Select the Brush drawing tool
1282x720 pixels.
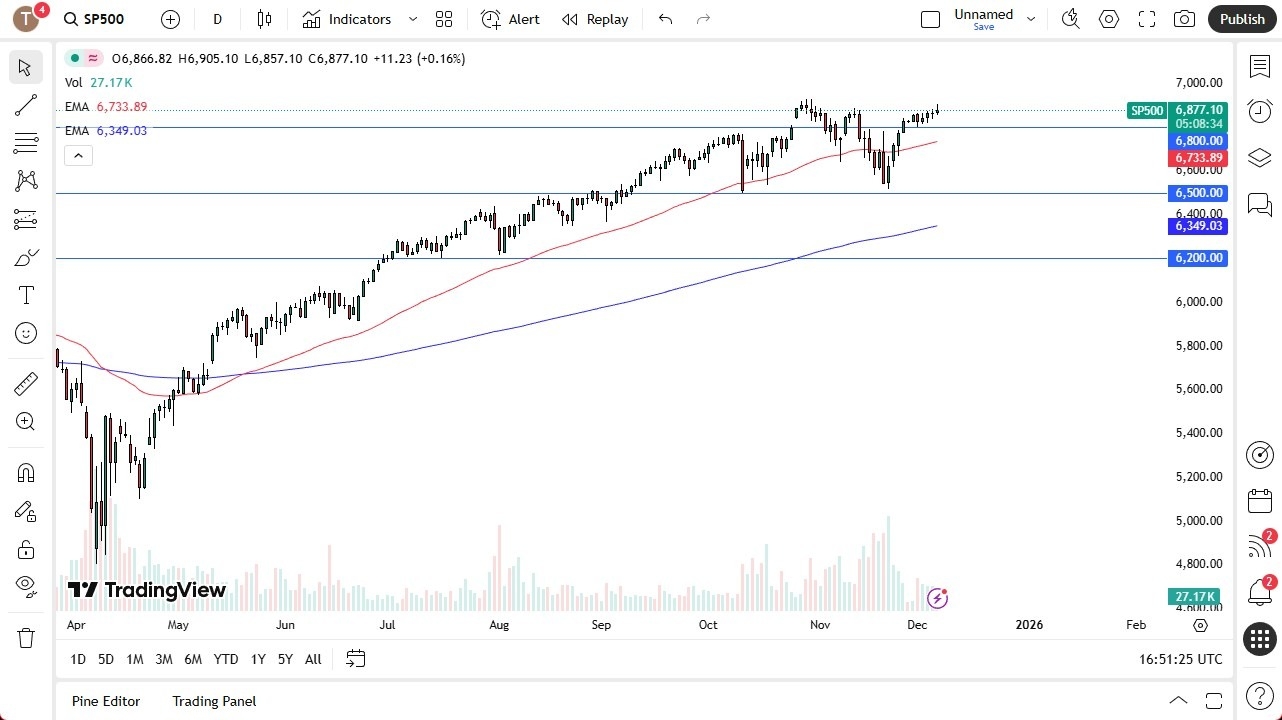click(26, 257)
